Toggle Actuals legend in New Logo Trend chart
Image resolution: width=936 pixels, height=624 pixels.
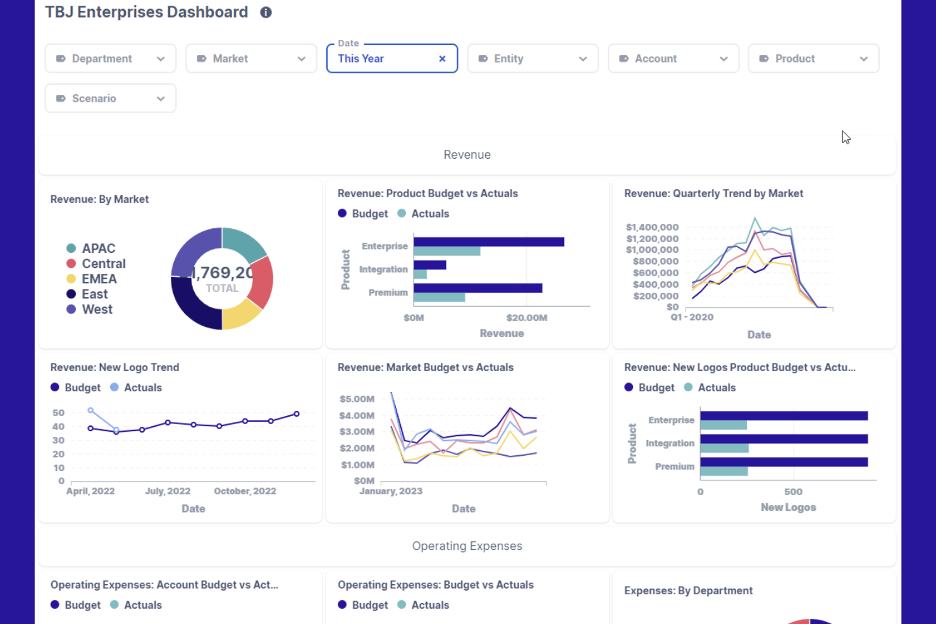coord(135,388)
